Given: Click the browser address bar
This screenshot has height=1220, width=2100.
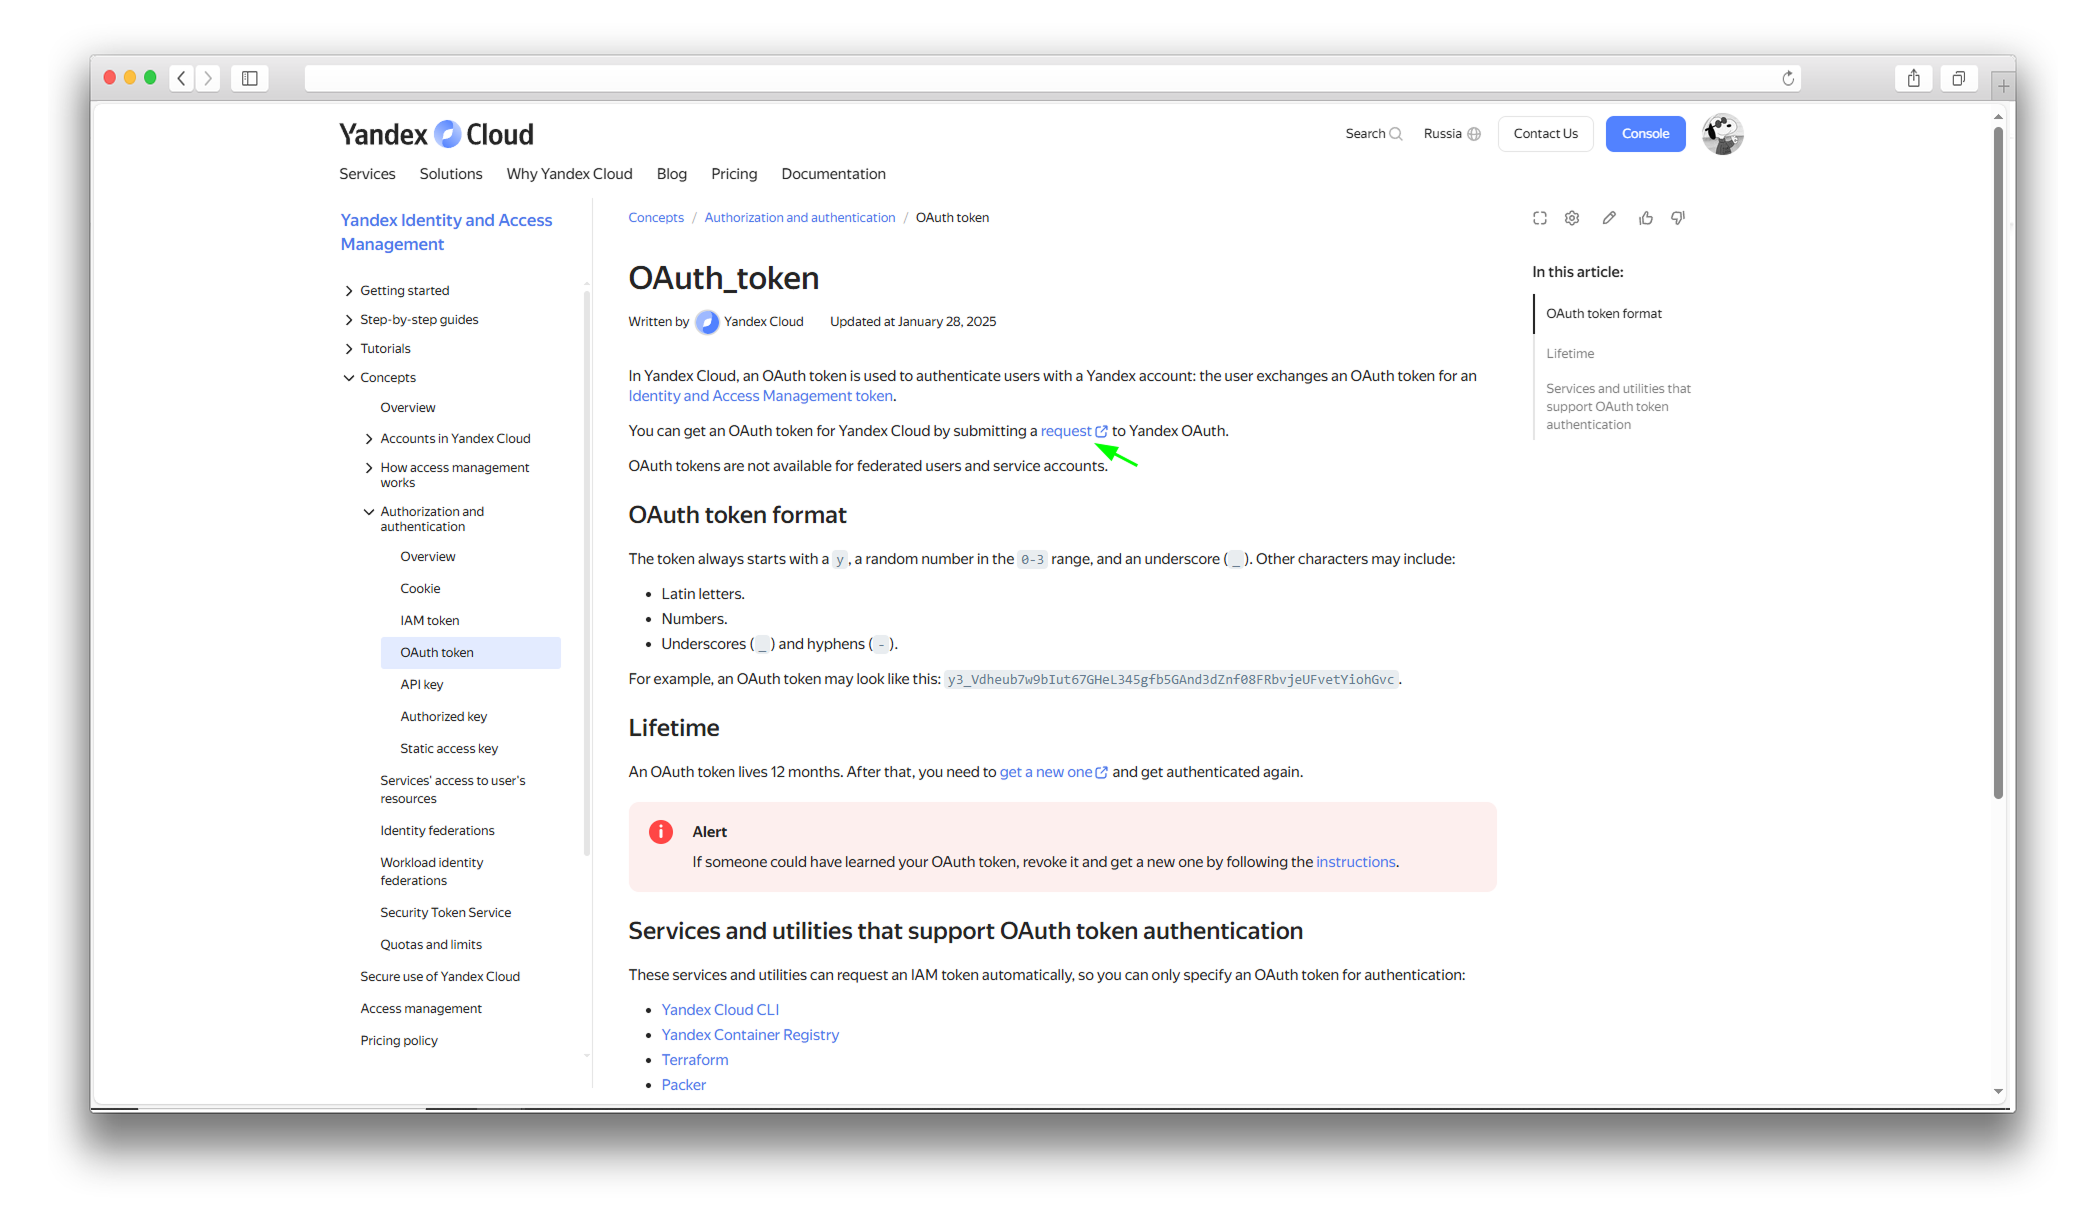Looking at the screenshot, I should [x=1040, y=78].
